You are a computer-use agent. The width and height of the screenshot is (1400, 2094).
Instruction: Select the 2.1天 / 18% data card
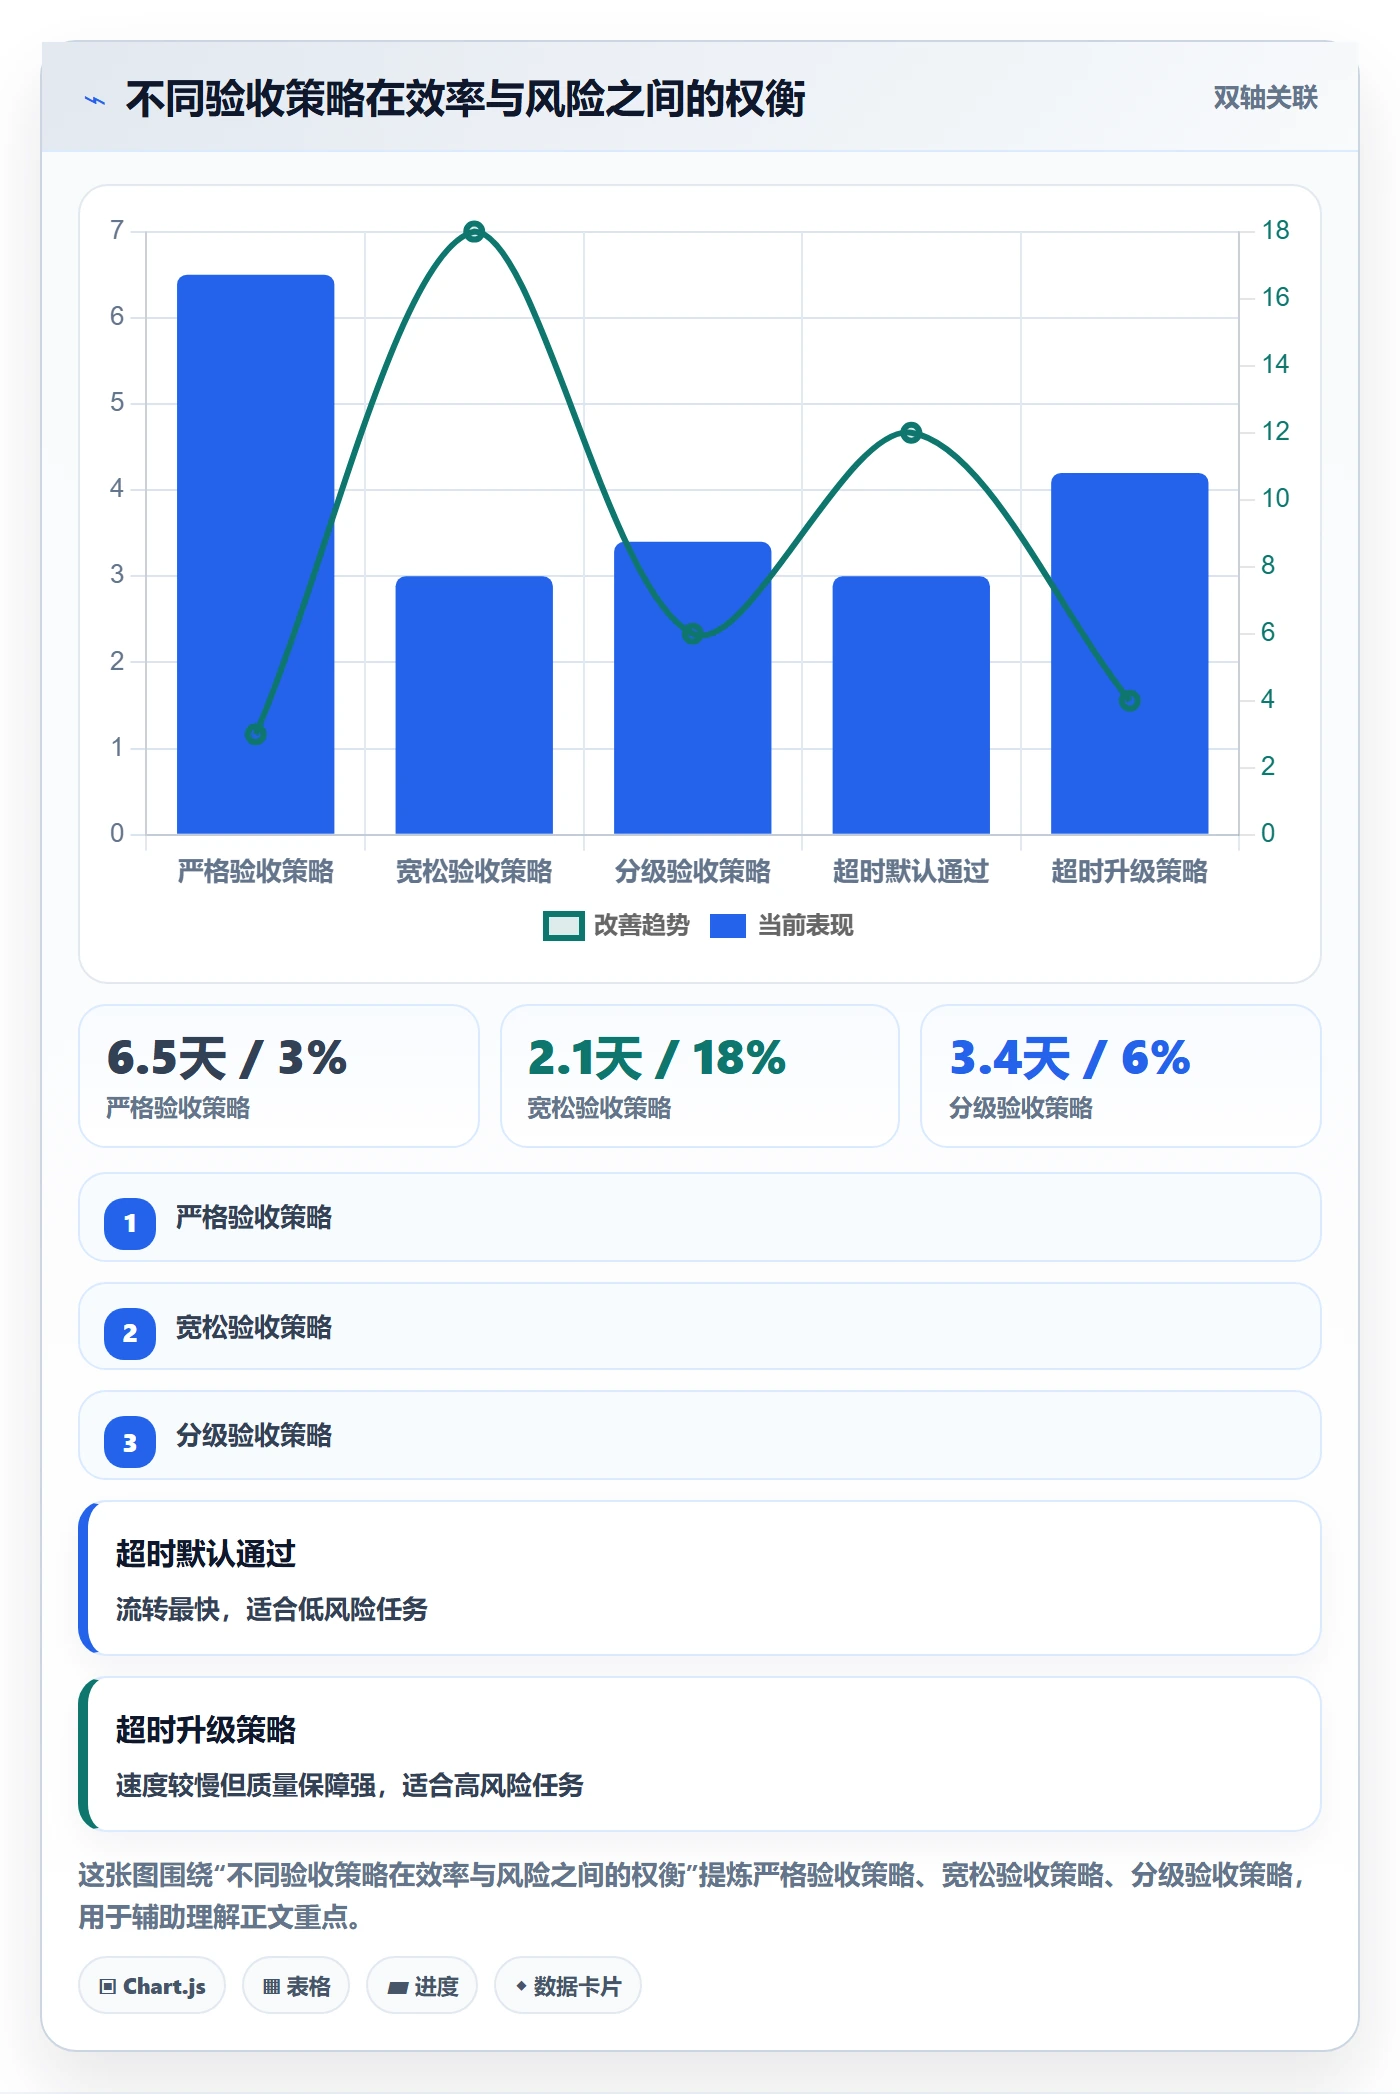[x=700, y=1076]
